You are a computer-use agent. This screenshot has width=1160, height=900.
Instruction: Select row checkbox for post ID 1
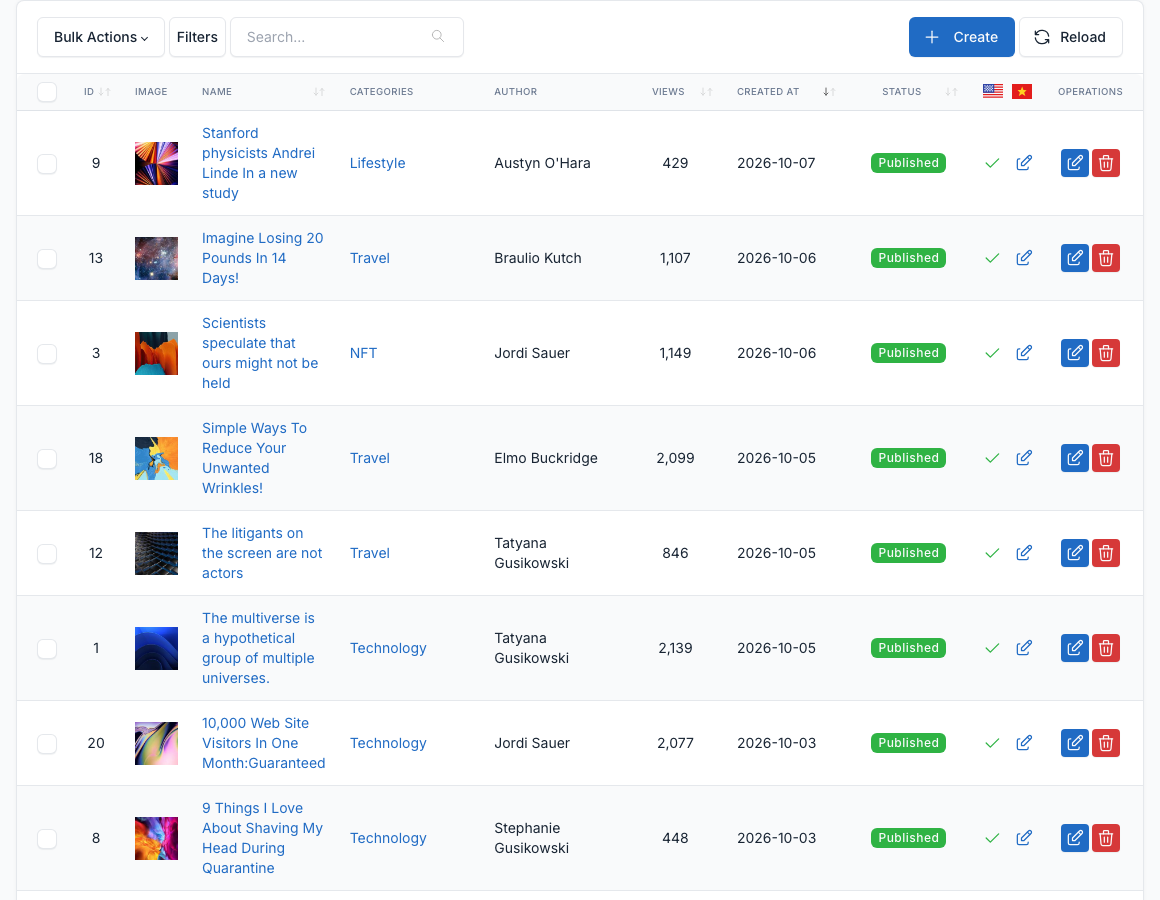click(x=47, y=649)
